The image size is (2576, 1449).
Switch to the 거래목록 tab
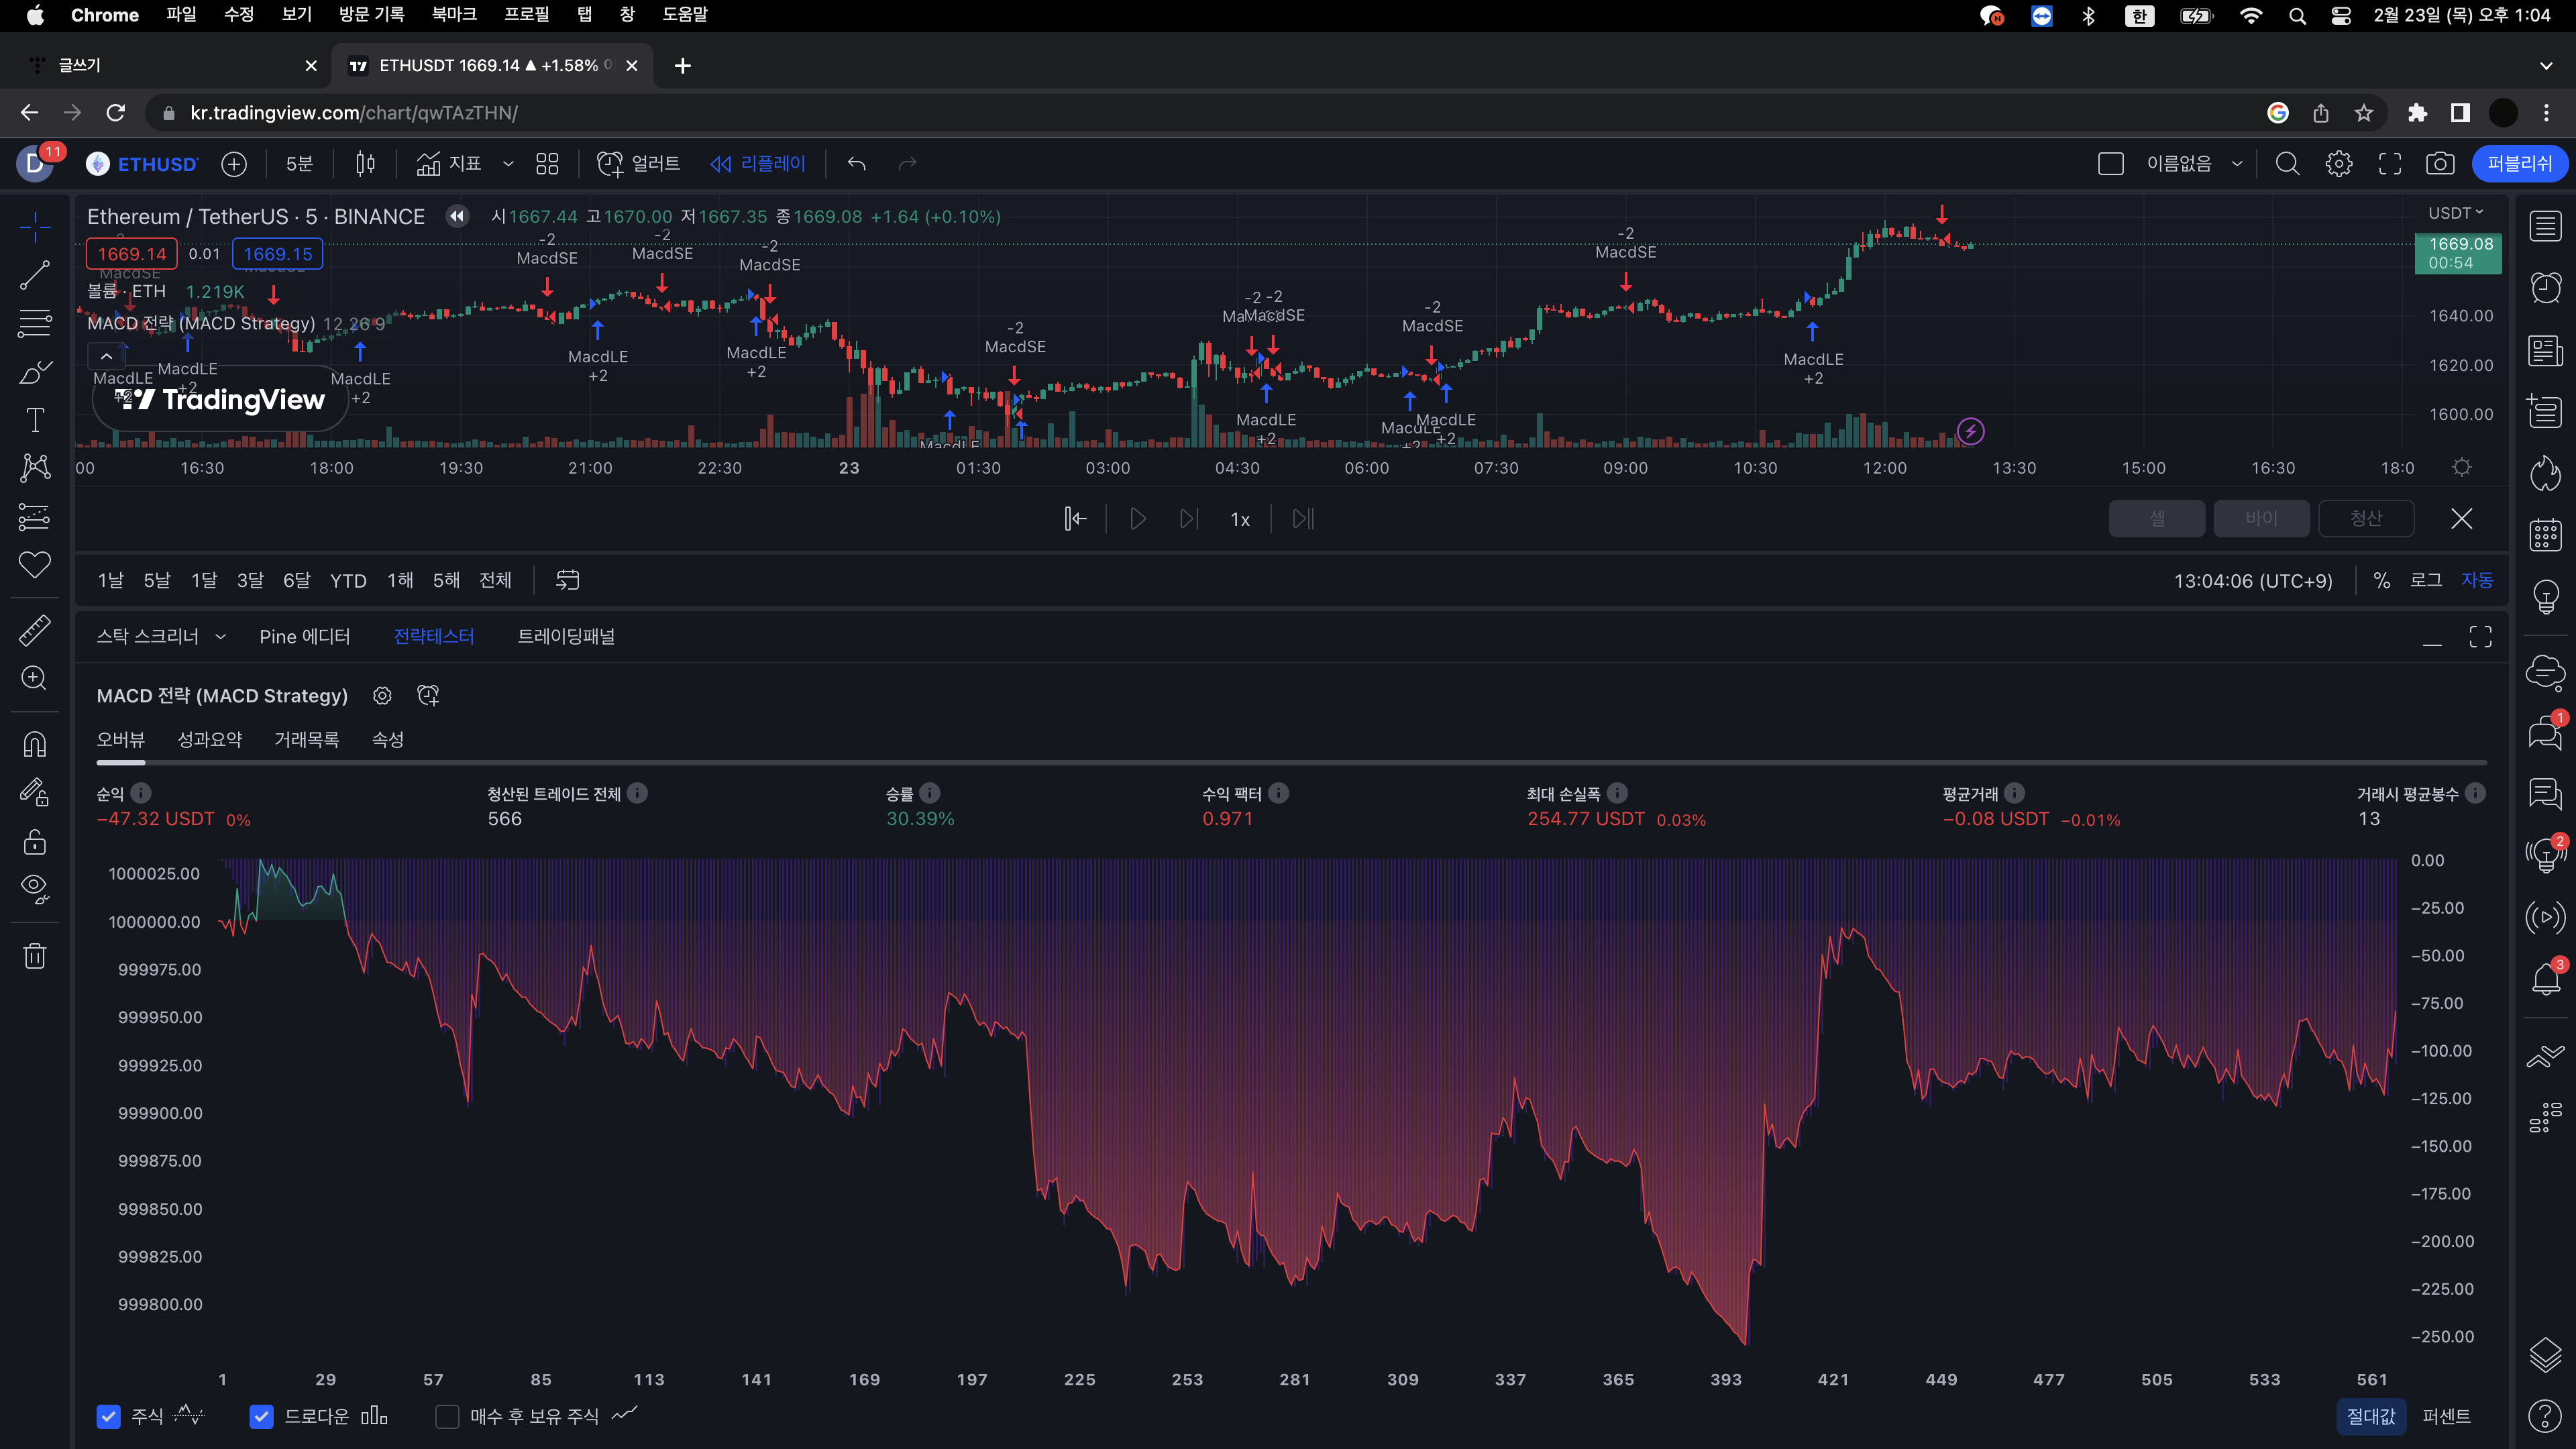306,740
